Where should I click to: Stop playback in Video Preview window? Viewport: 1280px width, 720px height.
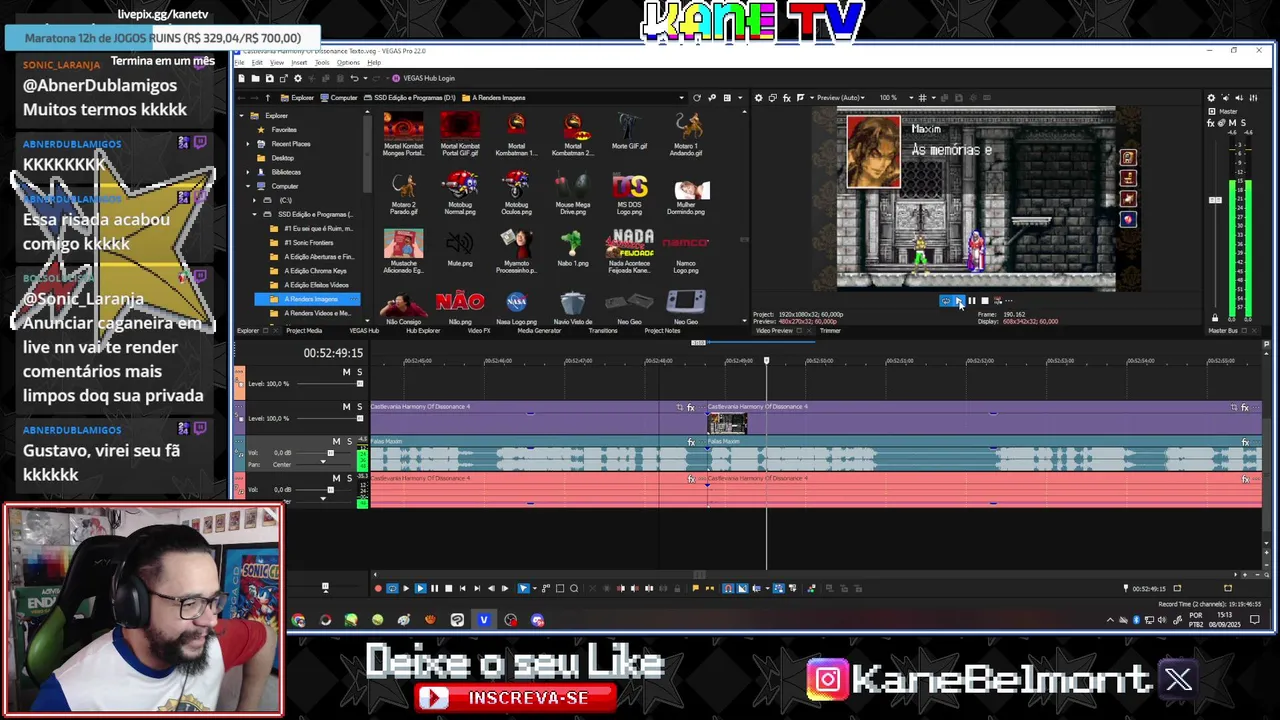coord(985,300)
